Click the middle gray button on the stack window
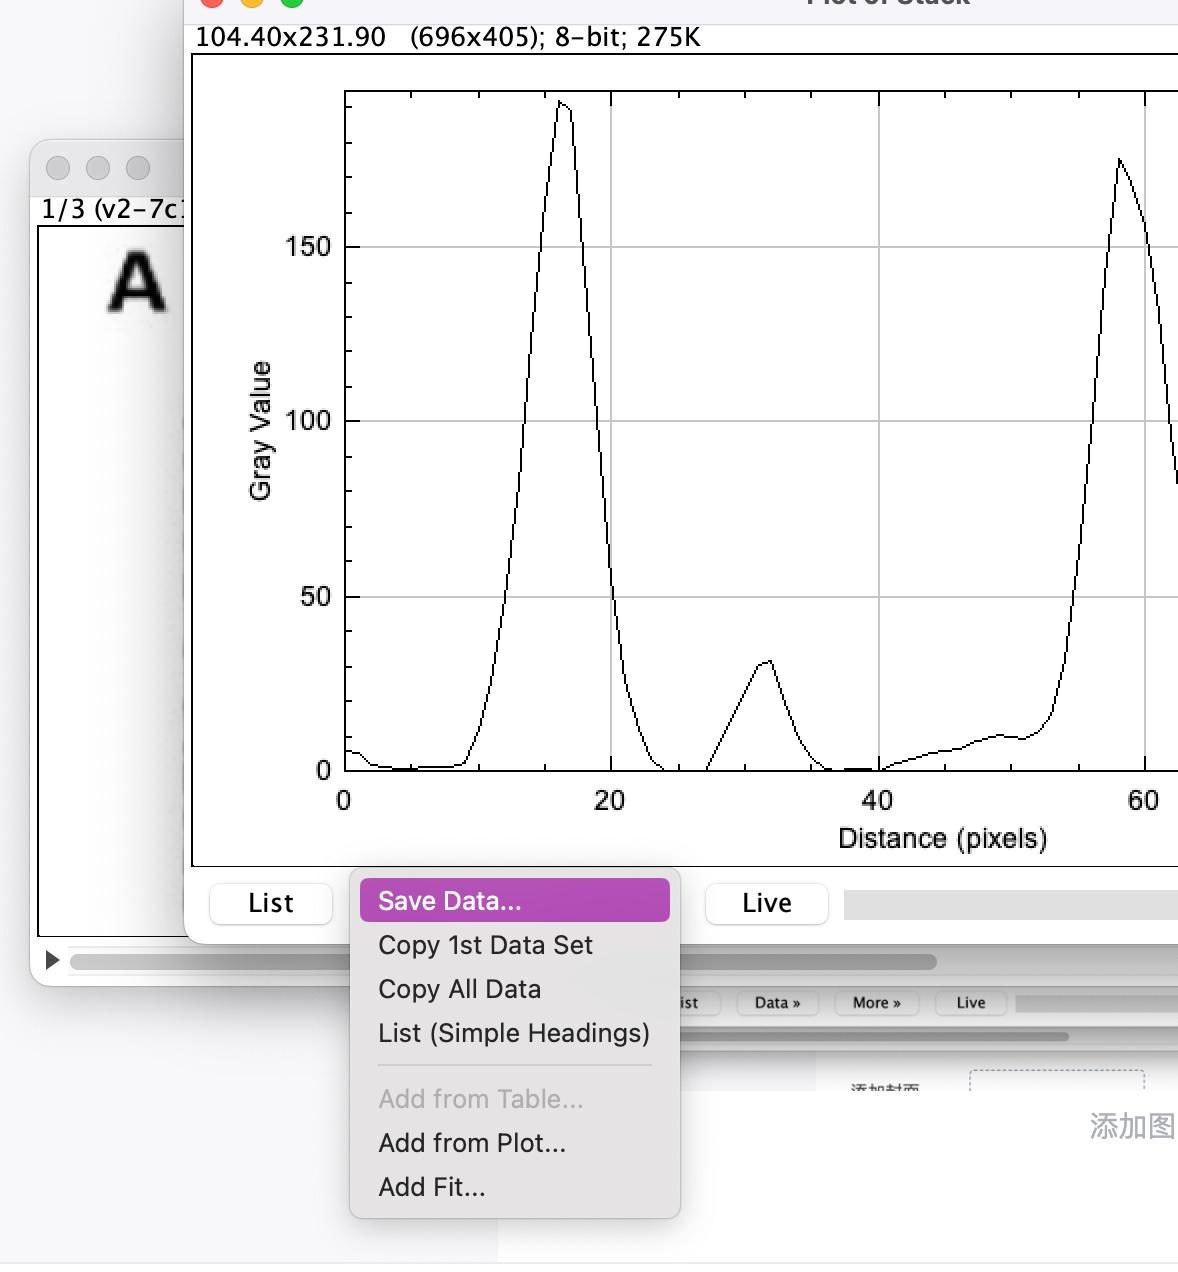The image size is (1178, 1272). 98,168
